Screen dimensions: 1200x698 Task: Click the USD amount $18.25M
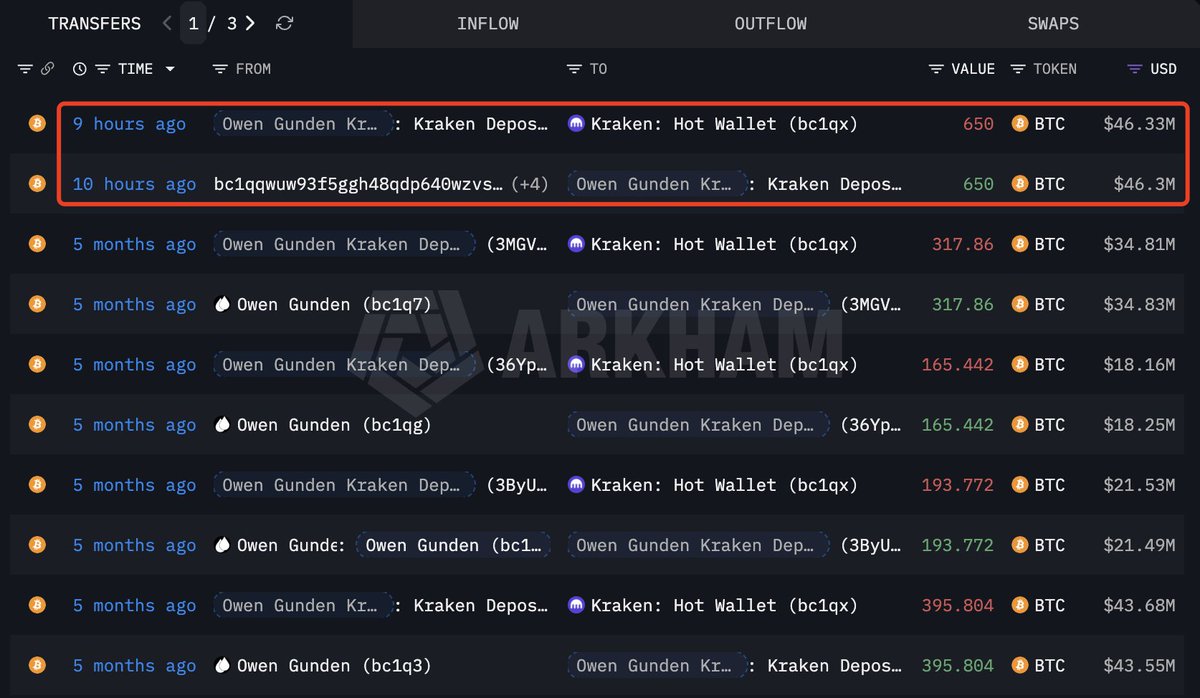(1139, 425)
